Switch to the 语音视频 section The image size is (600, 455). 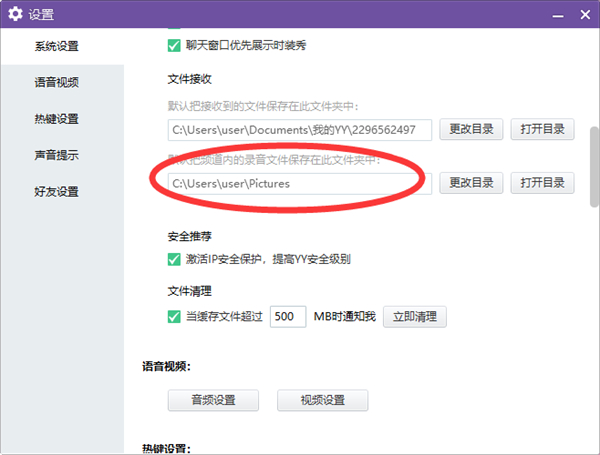click(x=56, y=83)
